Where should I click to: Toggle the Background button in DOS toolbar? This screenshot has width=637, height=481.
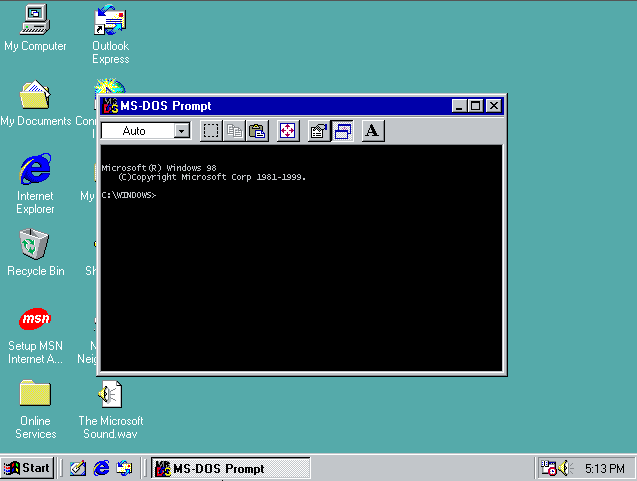click(343, 131)
